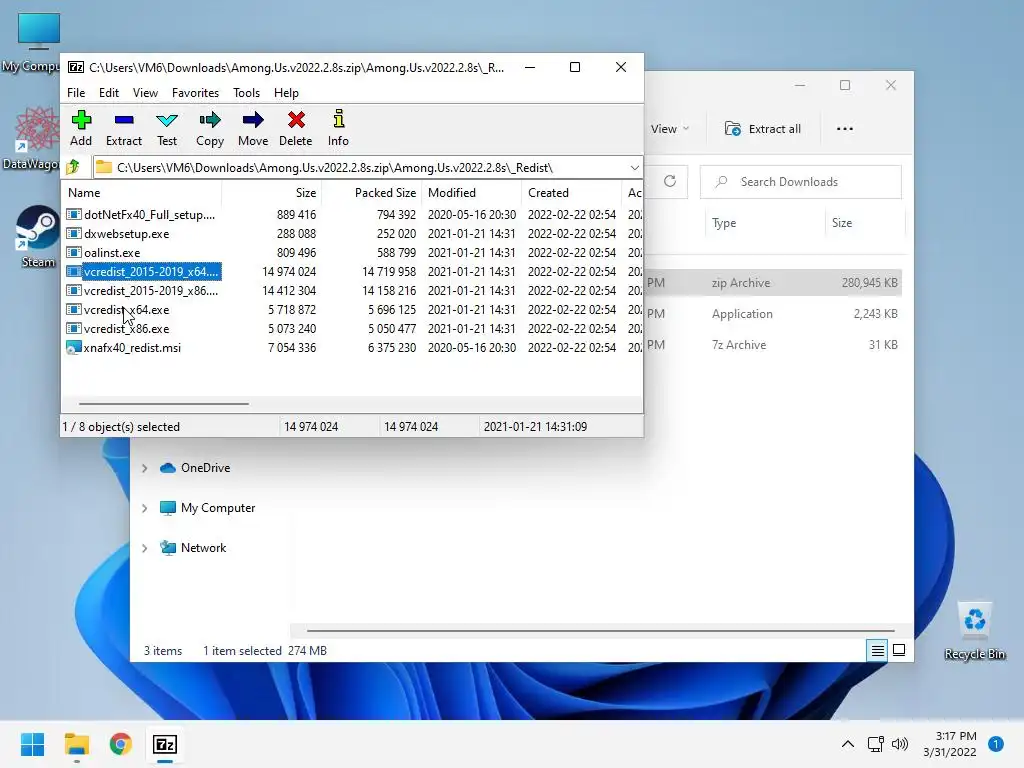Viewport: 1024px width, 768px height.
Task: Click the dotNetFx40_Full_setup file icon
Action: pyautogui.click(x=74, y=214)
